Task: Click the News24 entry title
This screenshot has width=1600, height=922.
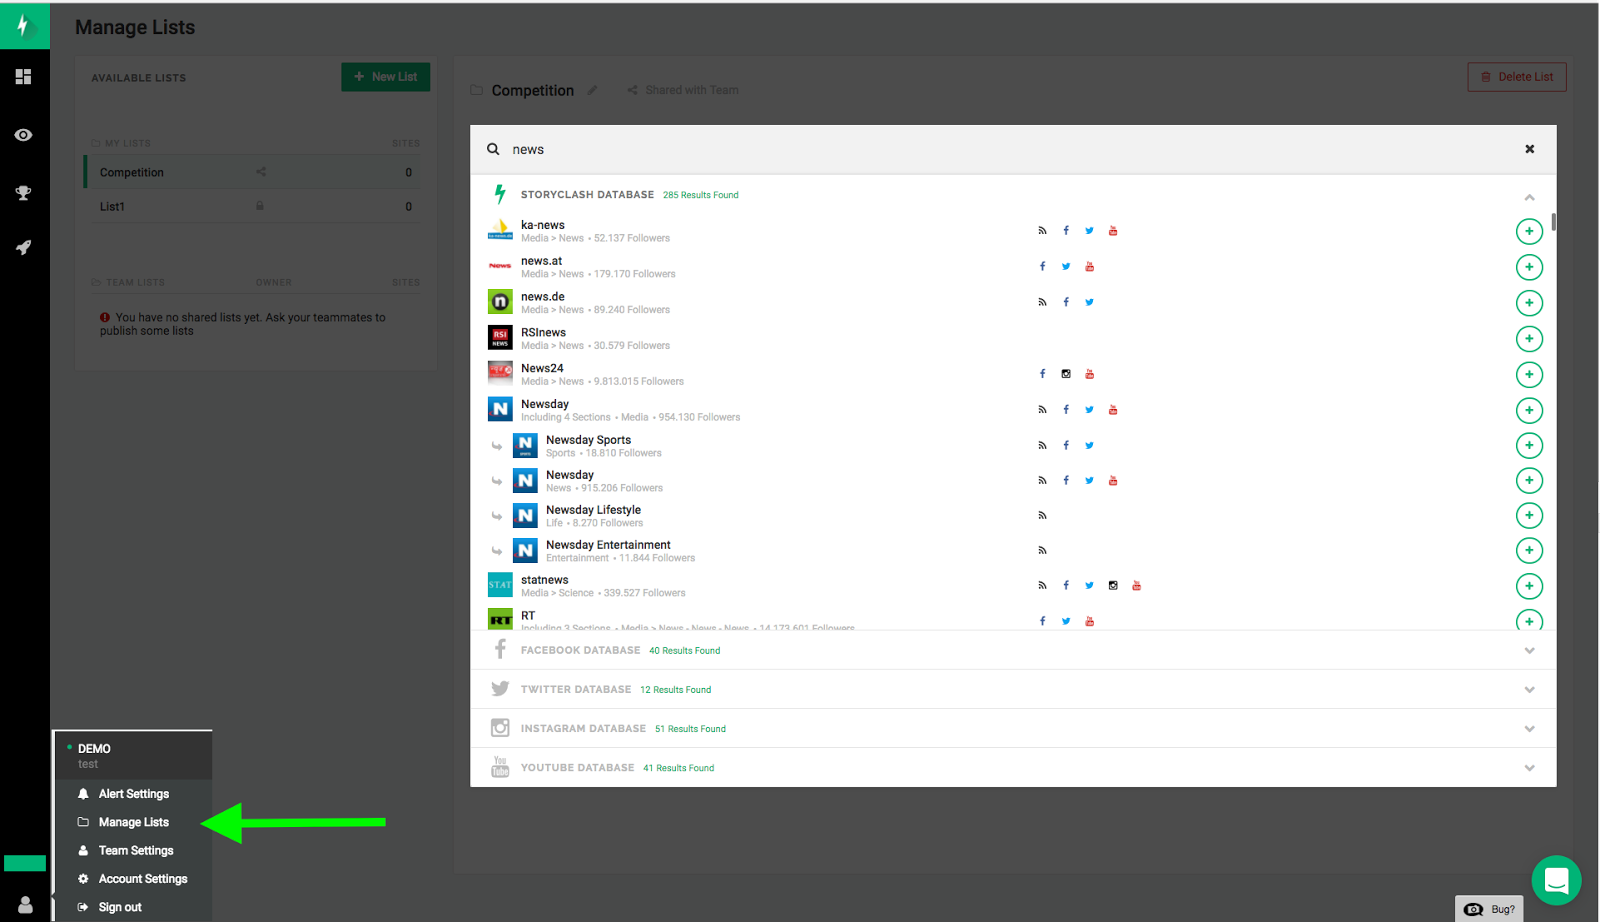Action: pos(542,368)
